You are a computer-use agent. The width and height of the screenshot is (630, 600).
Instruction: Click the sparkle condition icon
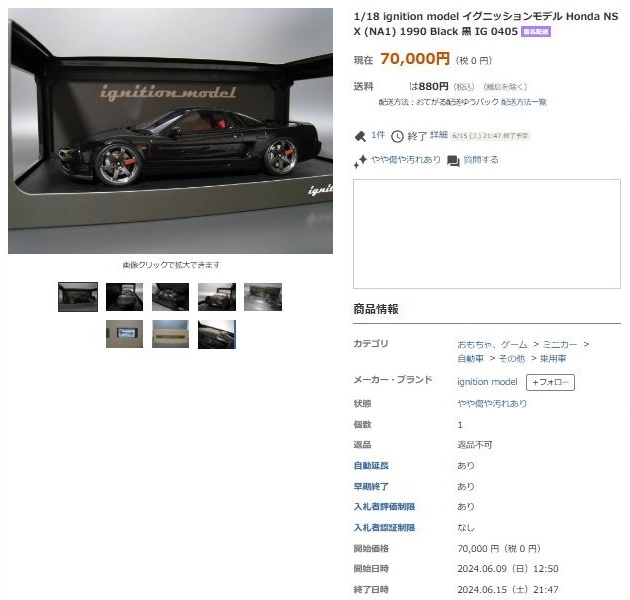tap(360, 161)
